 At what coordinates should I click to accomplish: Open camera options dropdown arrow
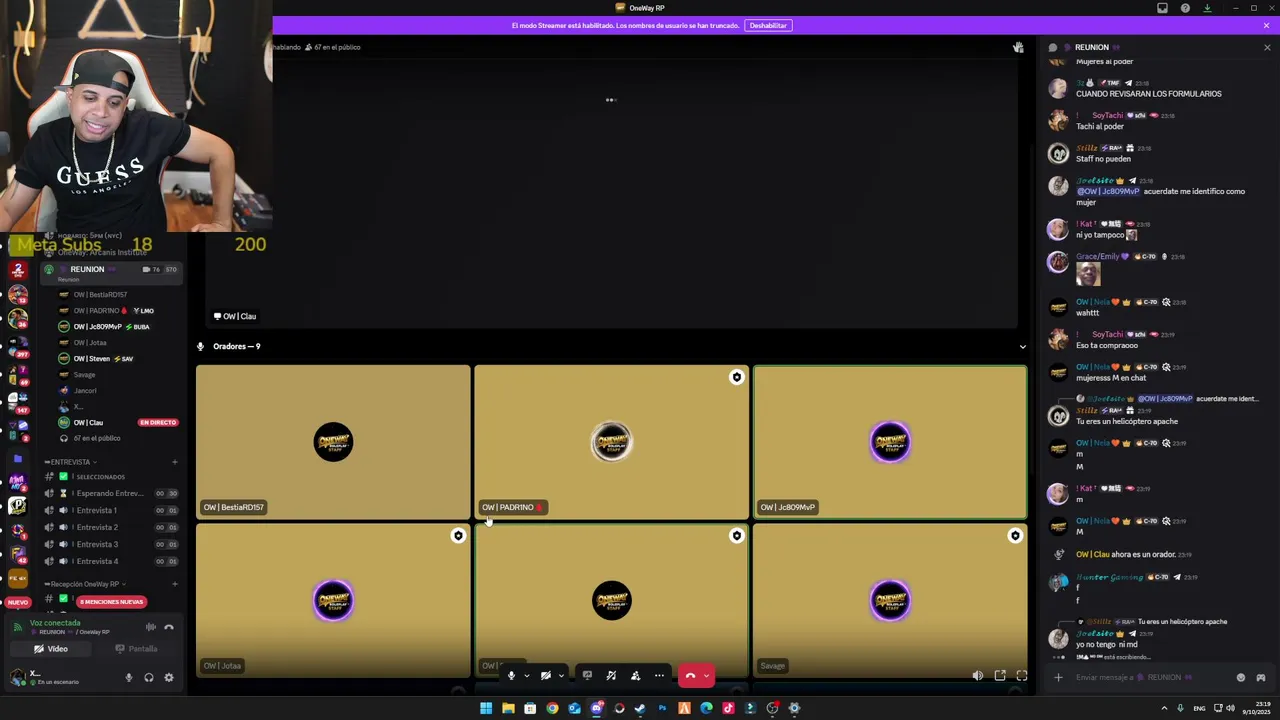click(x=560, y=676)
